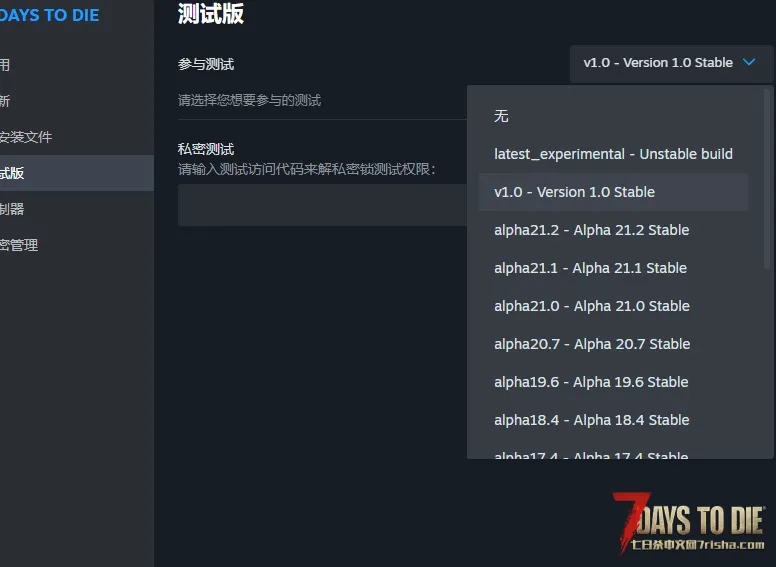
Task: Click the 参与测试 label
Action: (206, 64)
